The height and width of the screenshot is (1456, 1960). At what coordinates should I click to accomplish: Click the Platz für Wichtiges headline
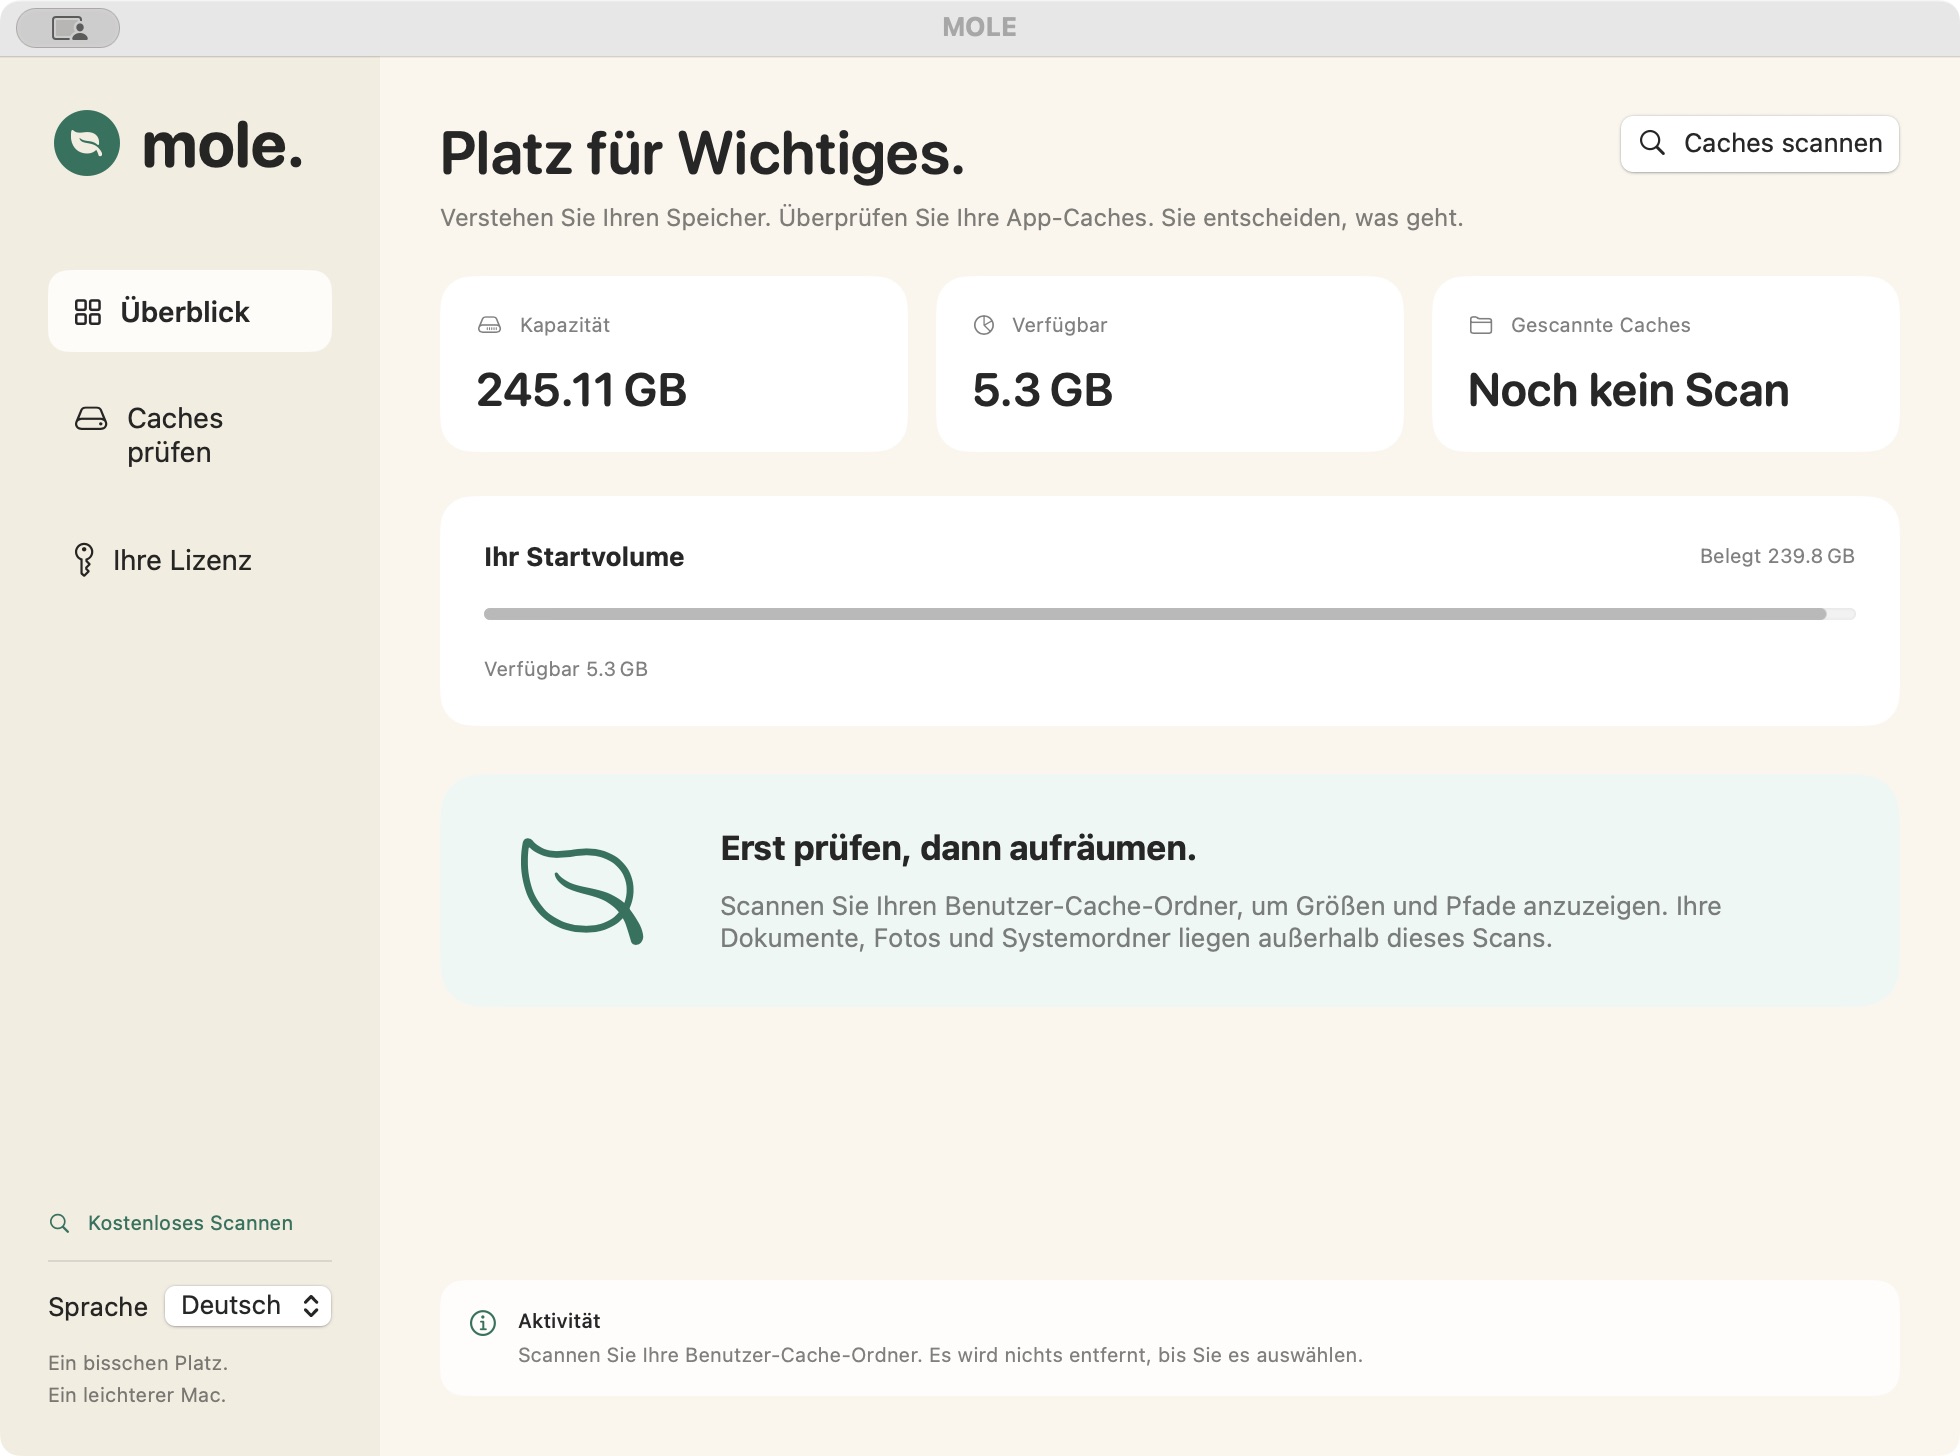pos(702,154)
